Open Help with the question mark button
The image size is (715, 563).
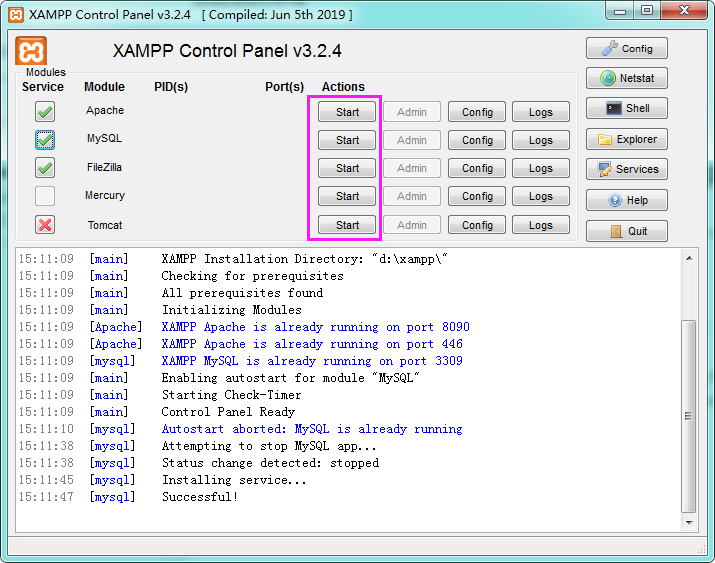click(x=627, y=200)
